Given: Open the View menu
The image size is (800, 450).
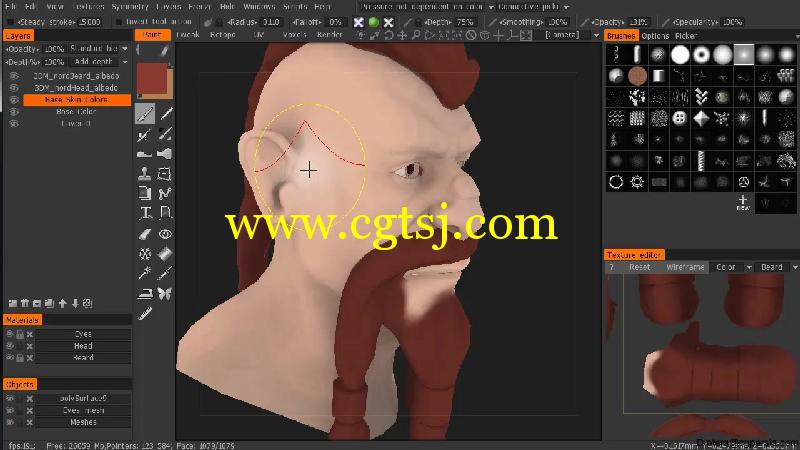Looking at the screenshot, I should (x=55, y=7).
